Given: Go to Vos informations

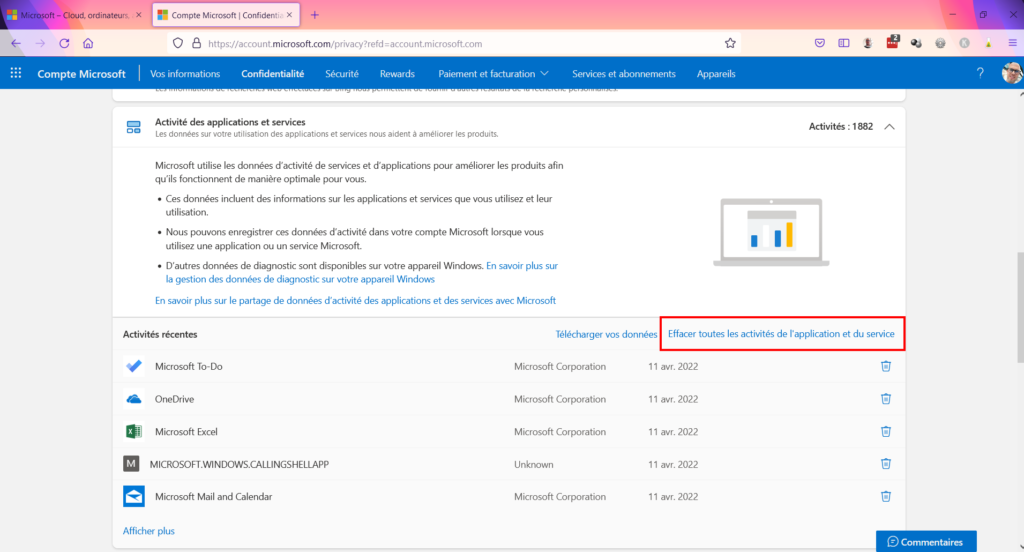Looking at the screenshot, I should point(185,74).
